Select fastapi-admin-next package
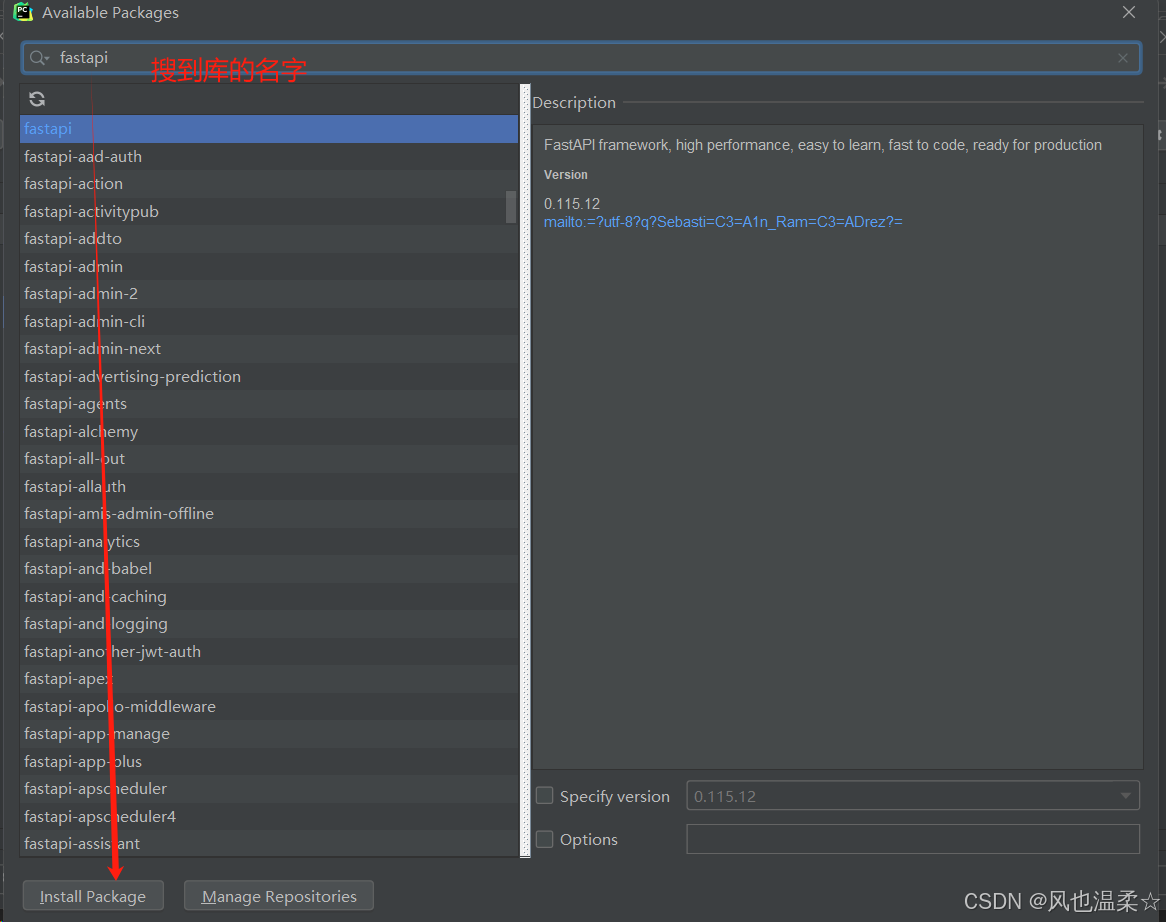1166x922 pixels. coord(269,349)
